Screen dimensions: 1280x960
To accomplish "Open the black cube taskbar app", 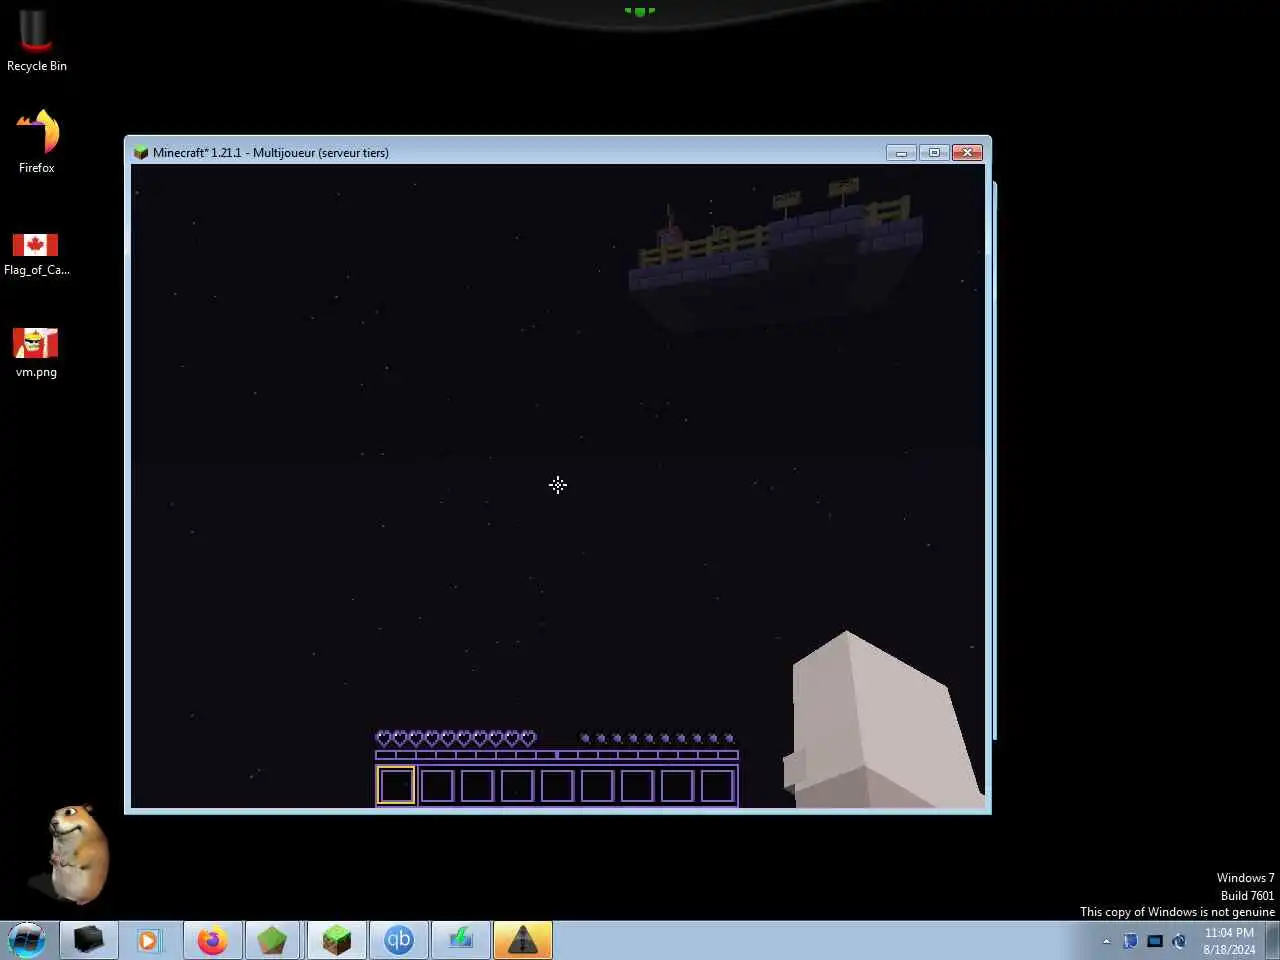I will pyautogui.click(x=89, y=940).
